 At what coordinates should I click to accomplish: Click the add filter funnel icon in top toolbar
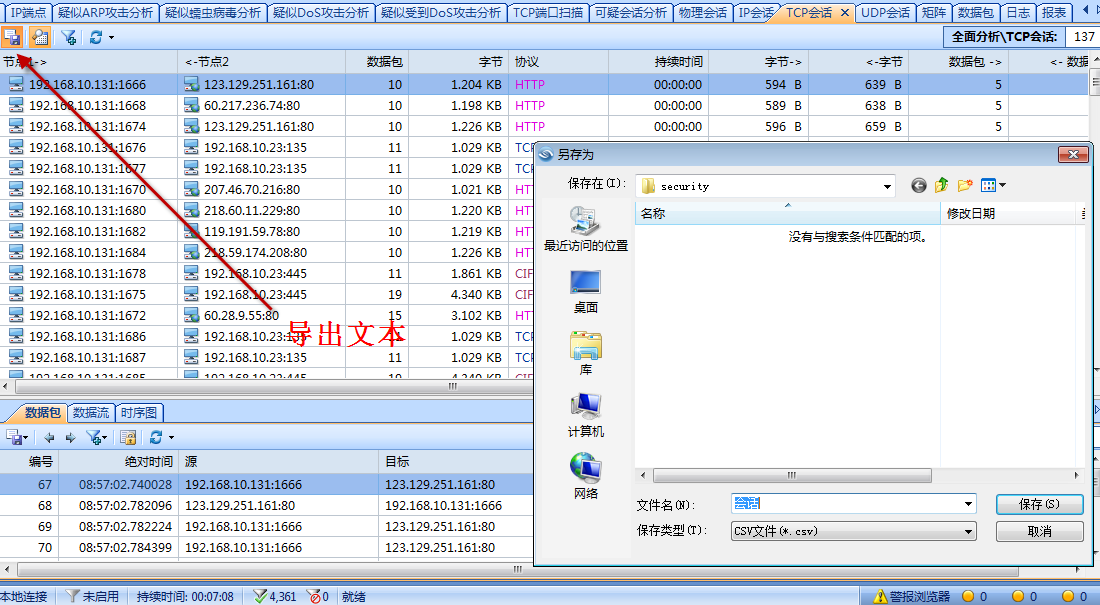click(69, 37)
